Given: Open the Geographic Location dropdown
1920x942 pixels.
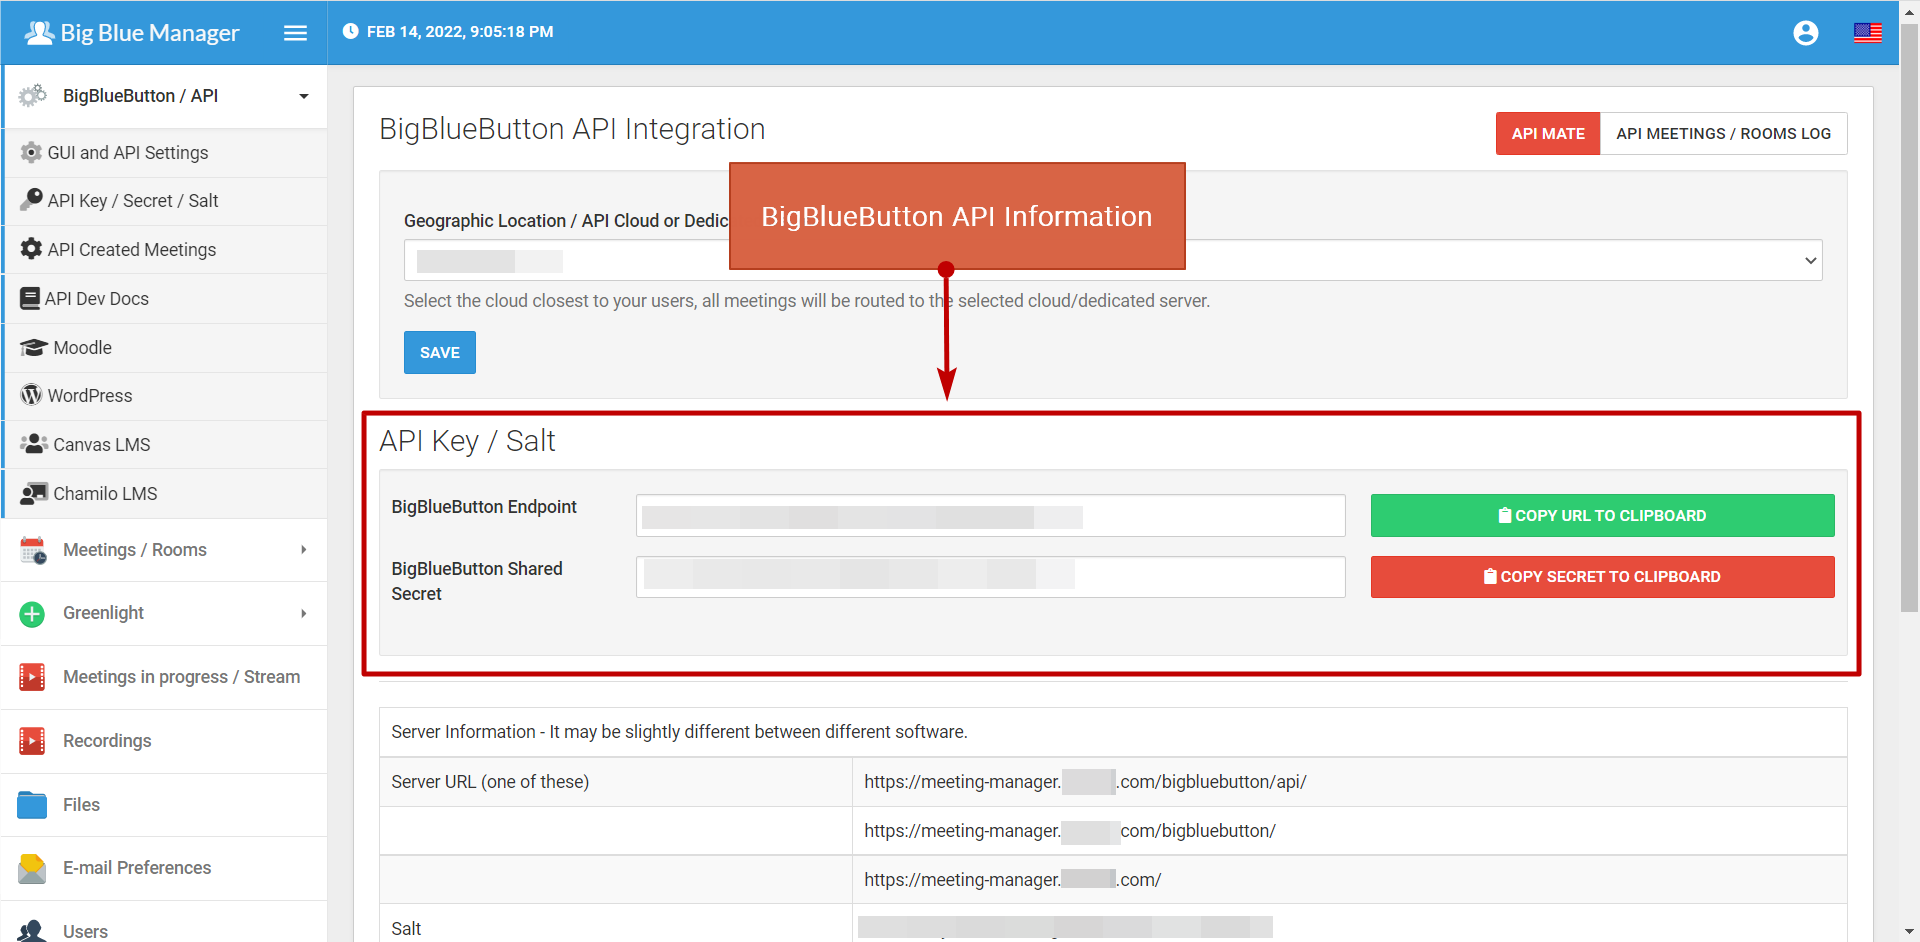Looking at the screenshot, I should click(1112, 261).
